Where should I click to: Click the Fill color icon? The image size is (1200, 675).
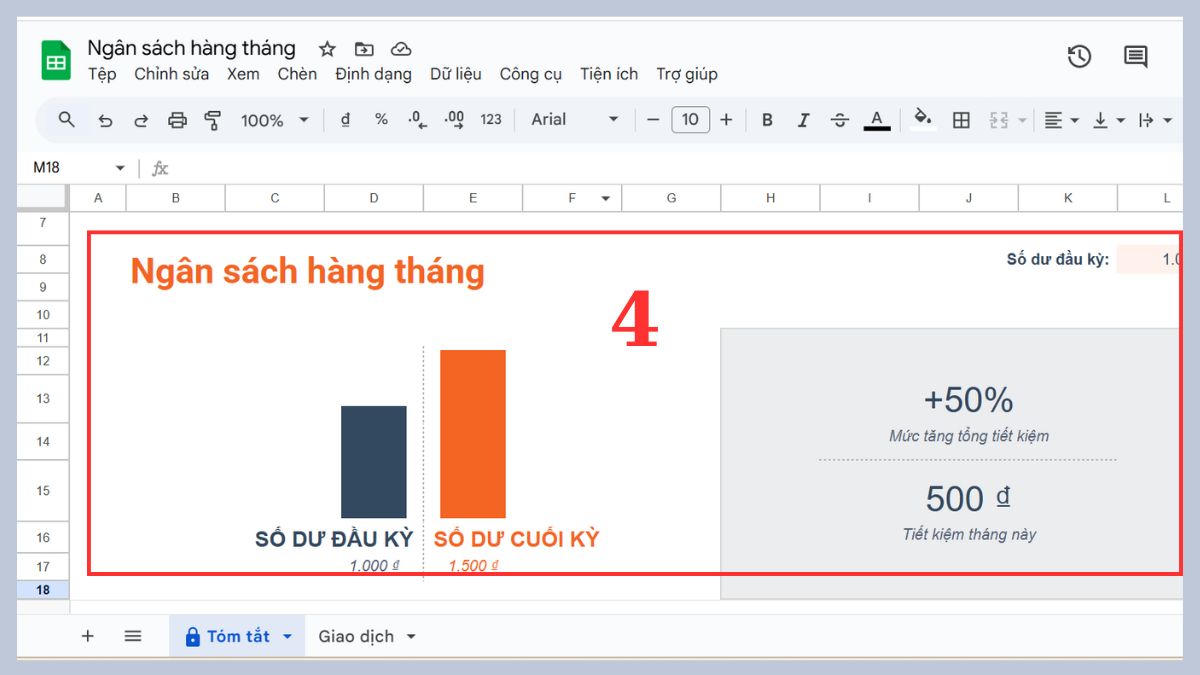pos(921,119)
